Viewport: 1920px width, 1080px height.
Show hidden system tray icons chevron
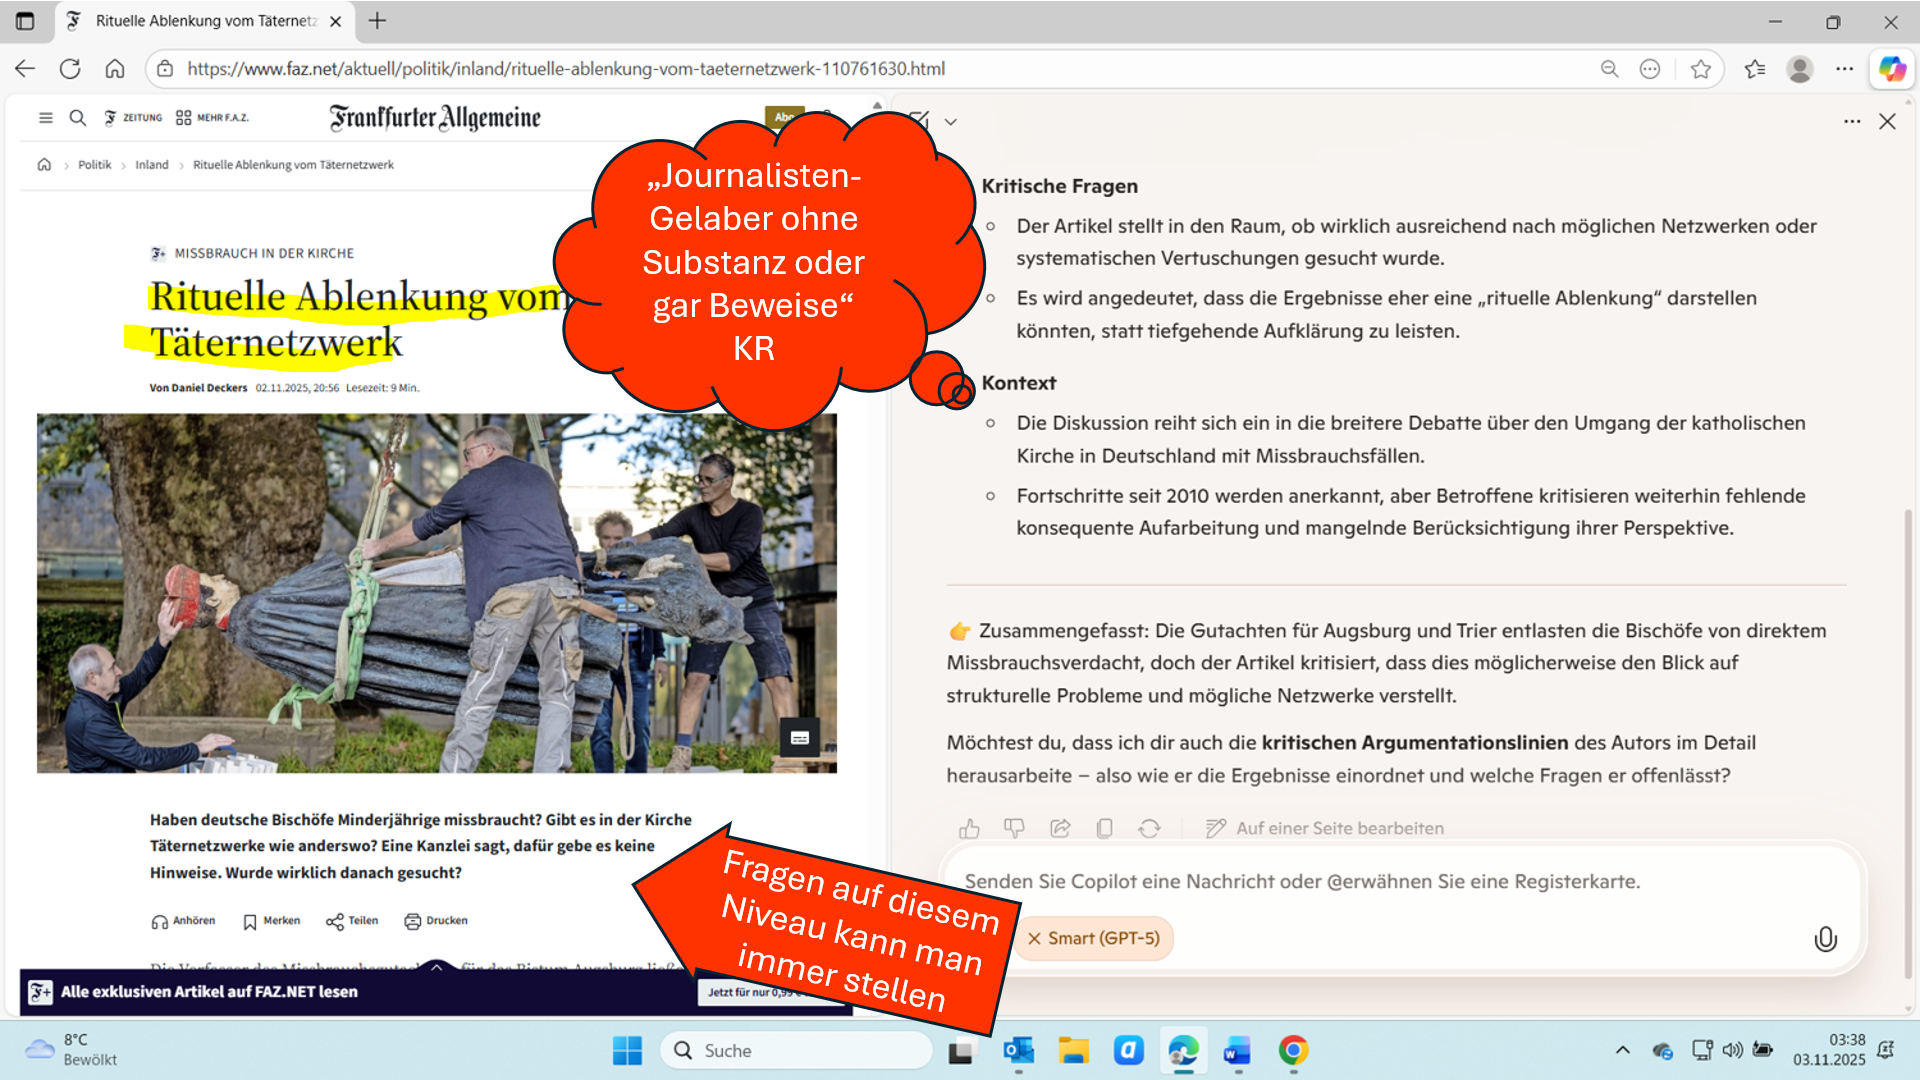tap(1622, 1050)
